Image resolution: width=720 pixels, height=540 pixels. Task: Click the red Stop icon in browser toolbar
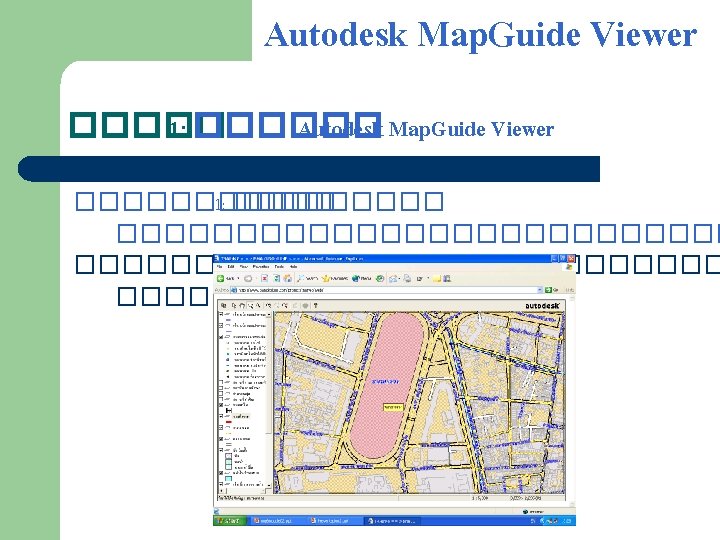pyautogui.click(x=264, y=278)
